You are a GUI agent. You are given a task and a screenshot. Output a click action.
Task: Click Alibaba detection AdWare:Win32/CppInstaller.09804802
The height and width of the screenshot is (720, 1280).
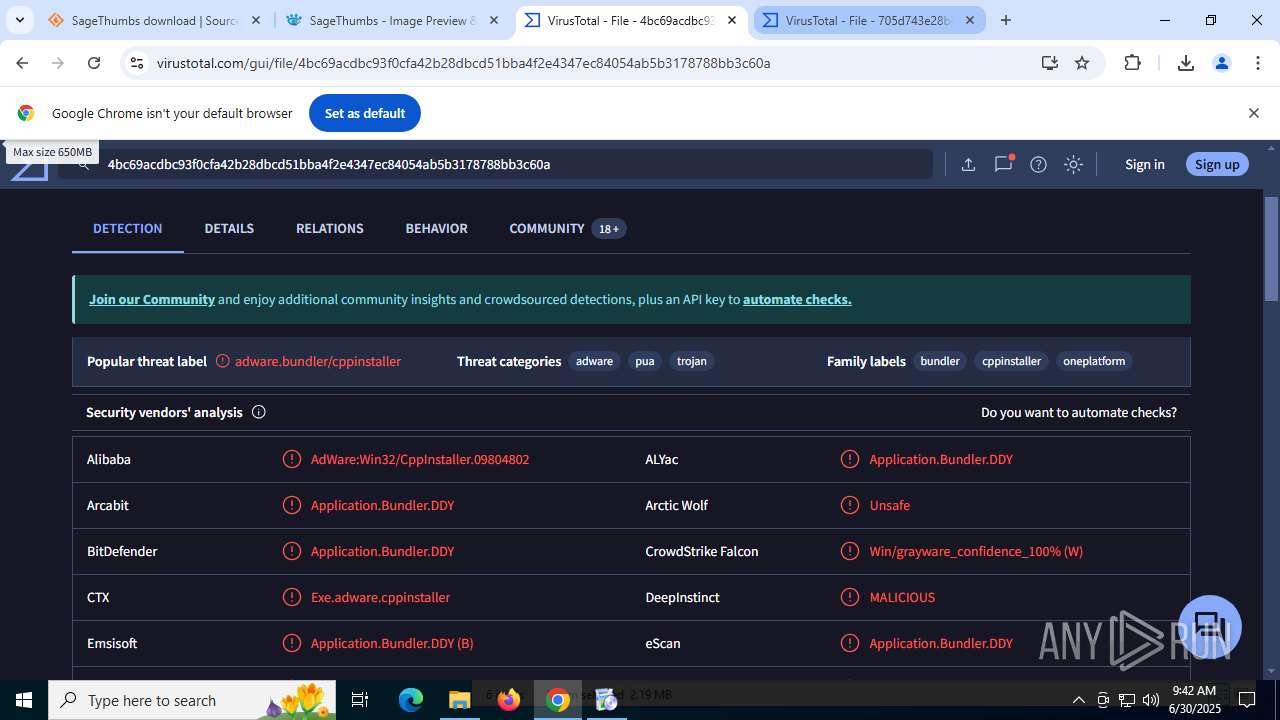click(420, 459)
